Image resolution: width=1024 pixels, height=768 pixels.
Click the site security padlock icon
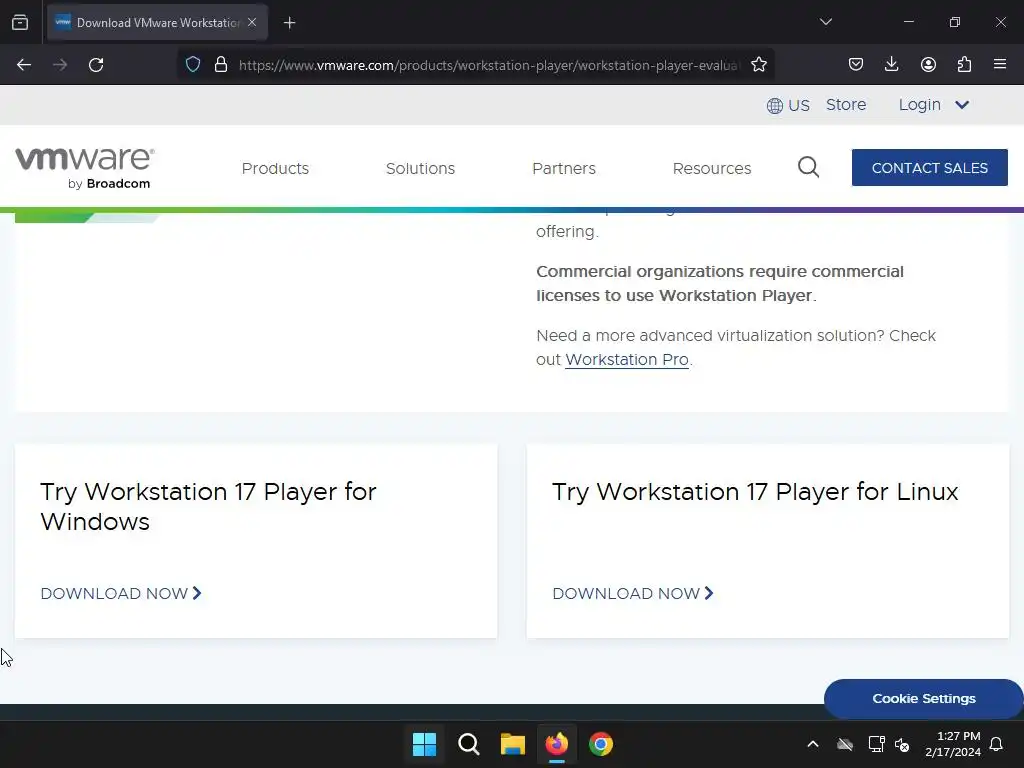pyautogui.click(x=221, y=65)
